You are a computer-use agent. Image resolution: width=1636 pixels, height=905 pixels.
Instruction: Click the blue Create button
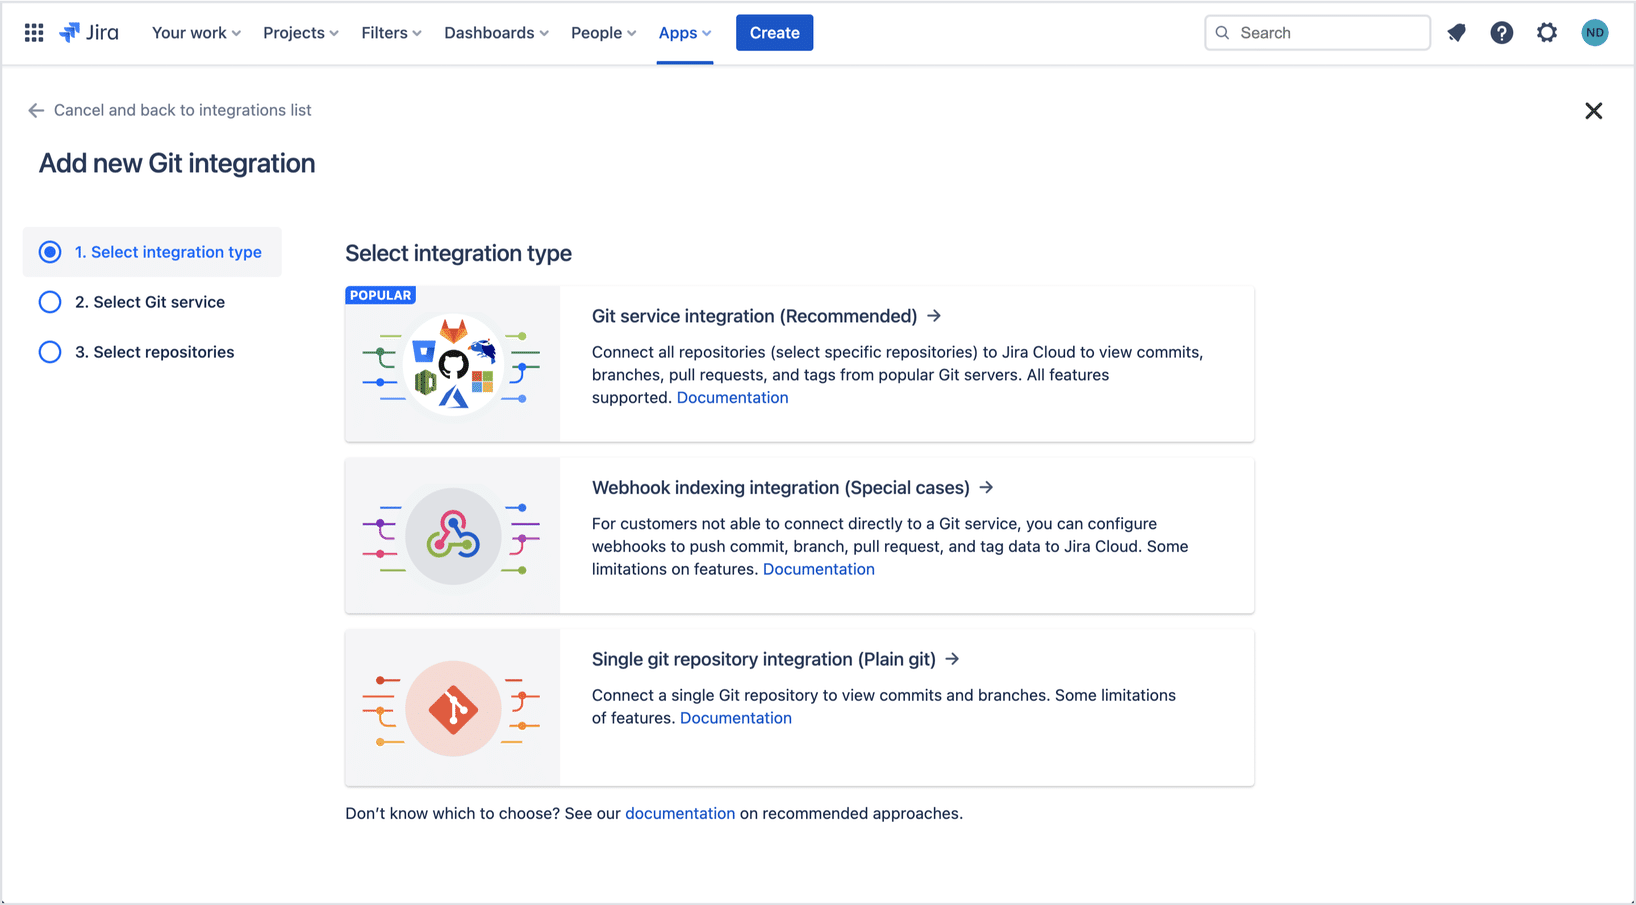click(x=774, y=32)
